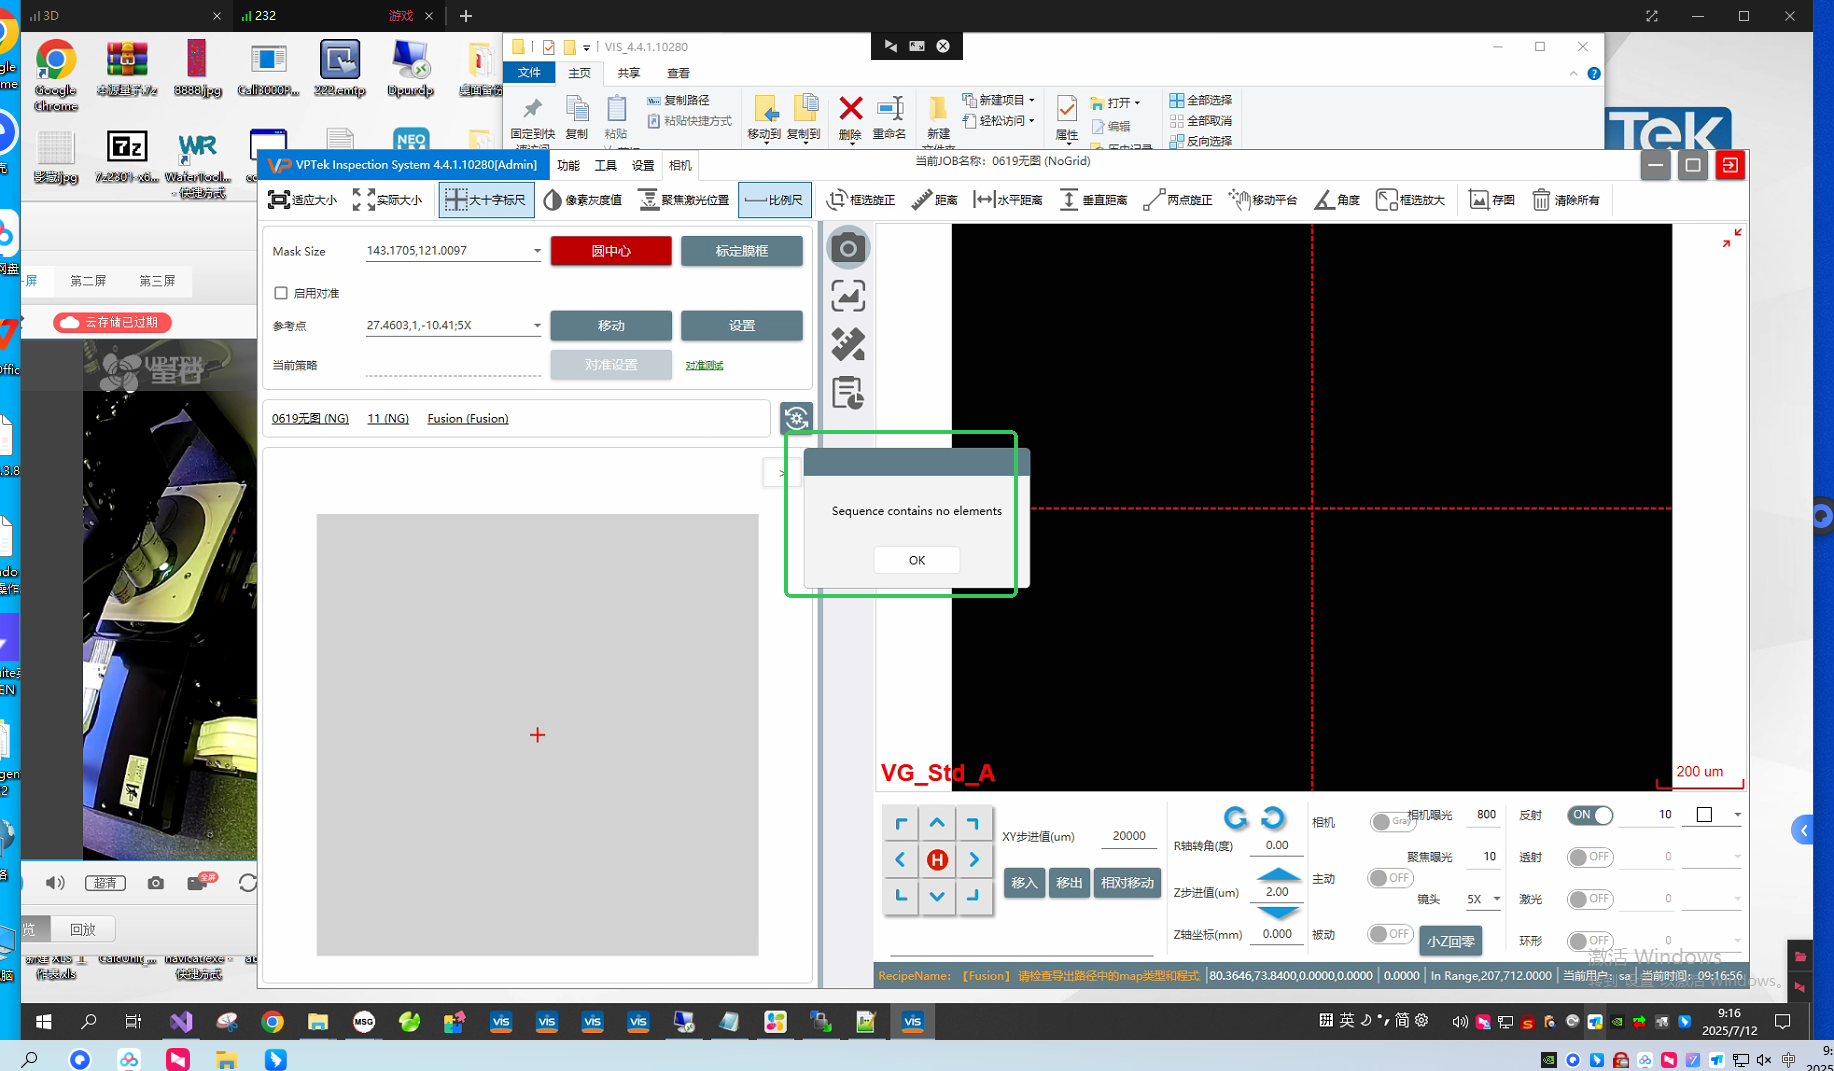Select the 像素灰度值 pixel gray value tool

583,200
